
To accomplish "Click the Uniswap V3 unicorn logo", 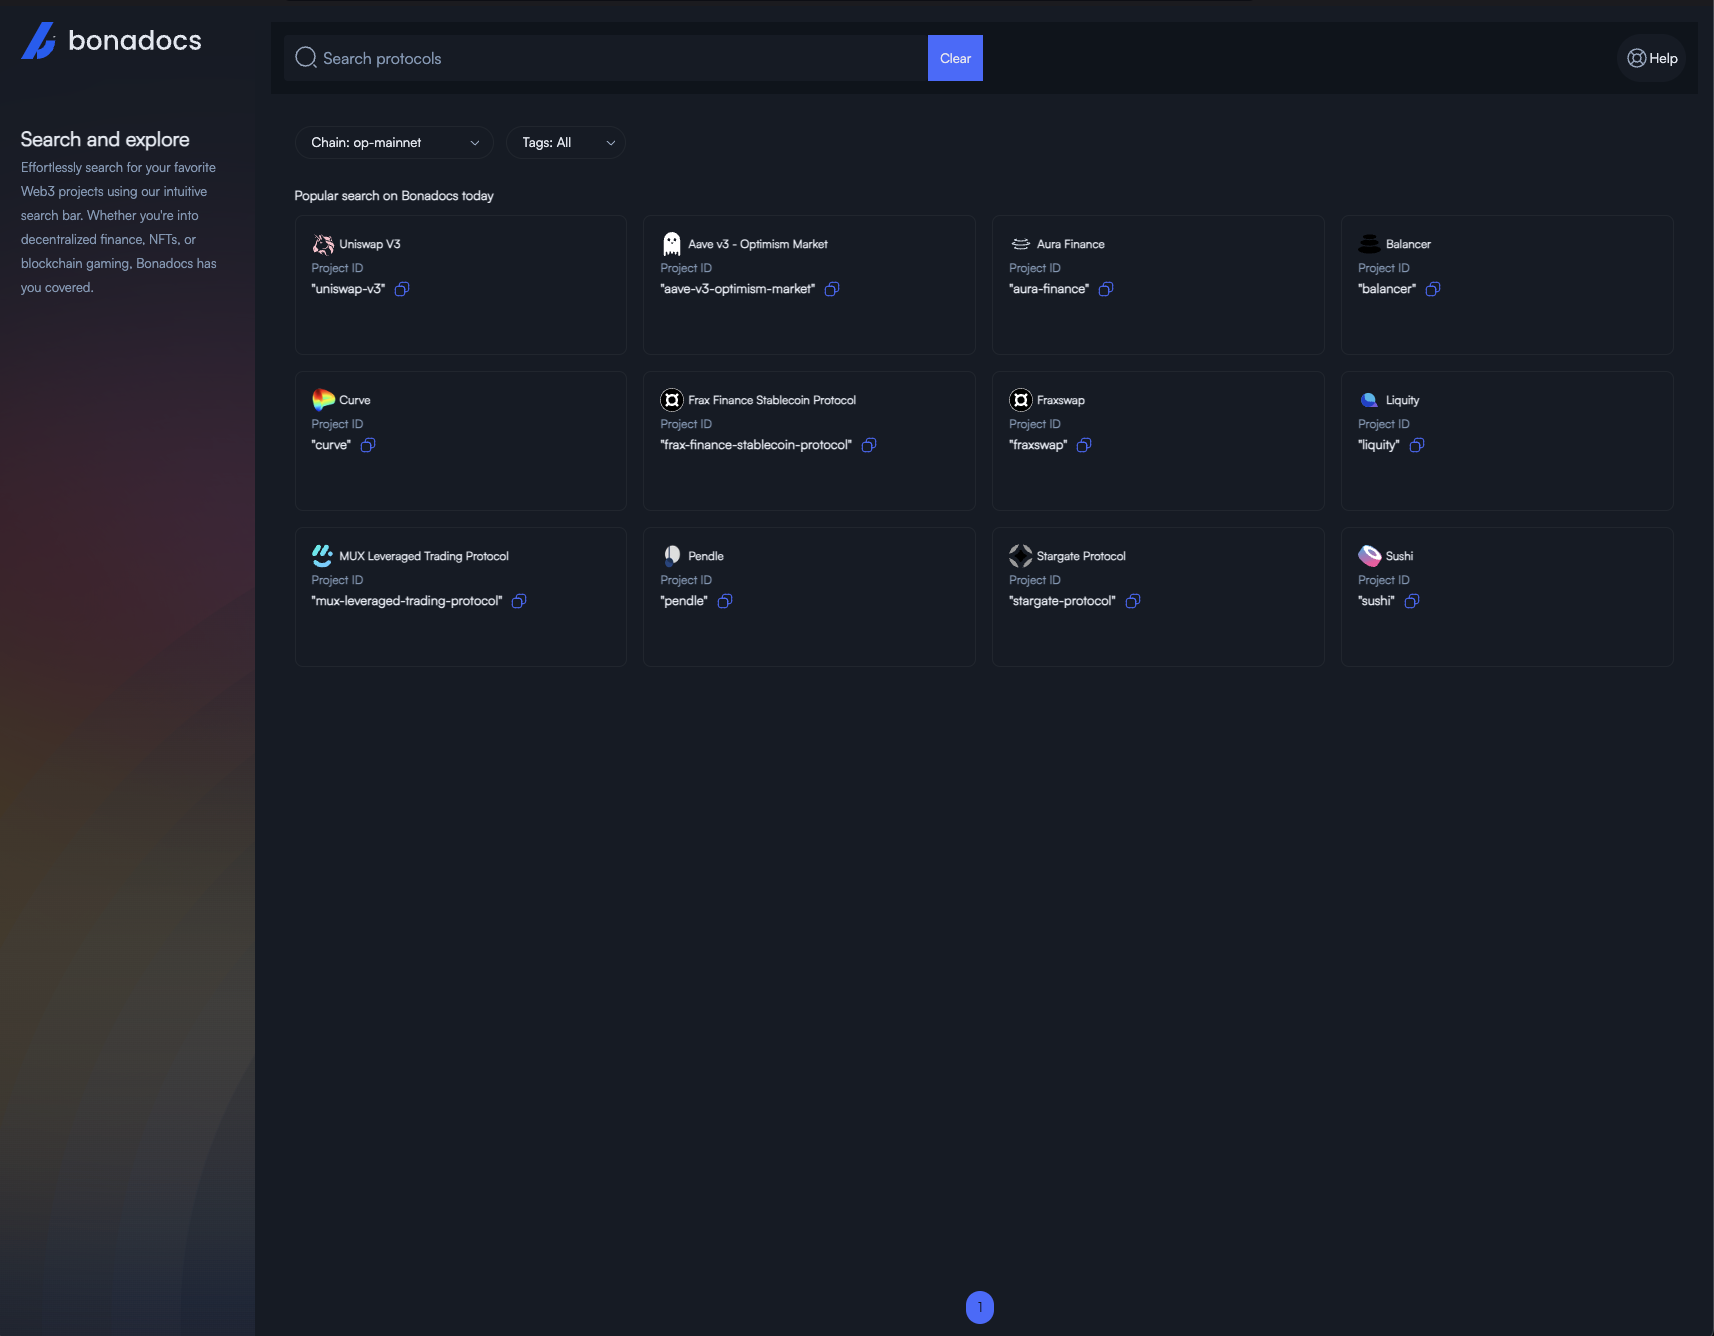I will 323,244.
